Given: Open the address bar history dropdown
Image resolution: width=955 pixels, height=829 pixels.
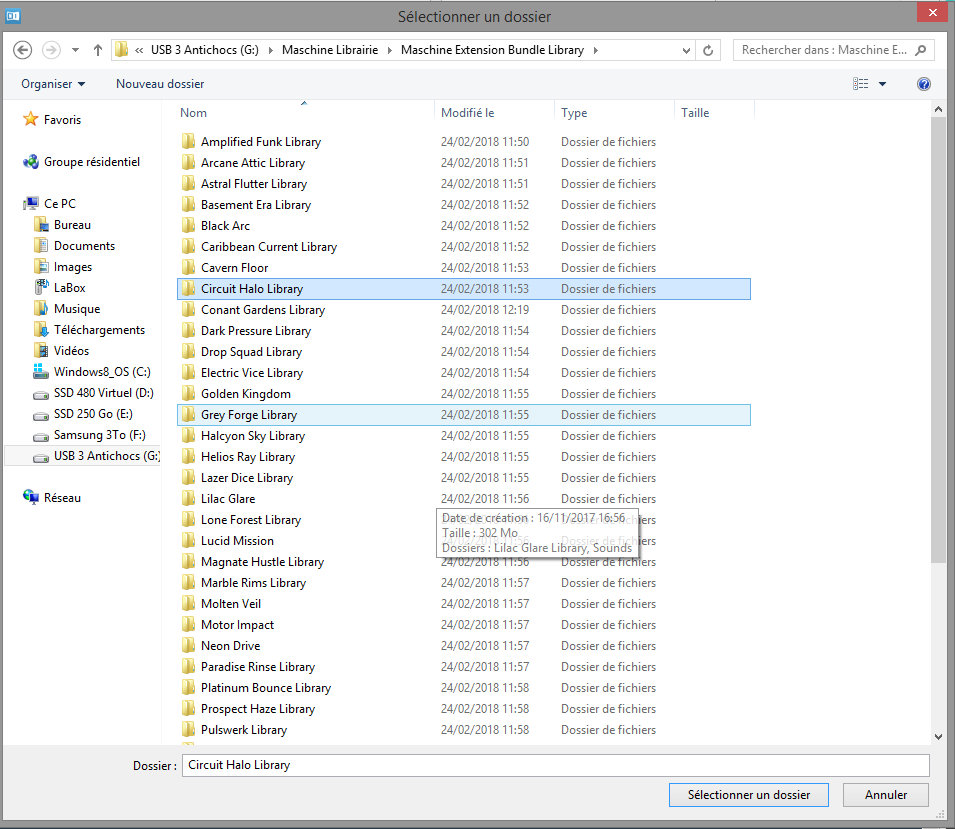Looking at the screenshot, I should pos(686,51).
